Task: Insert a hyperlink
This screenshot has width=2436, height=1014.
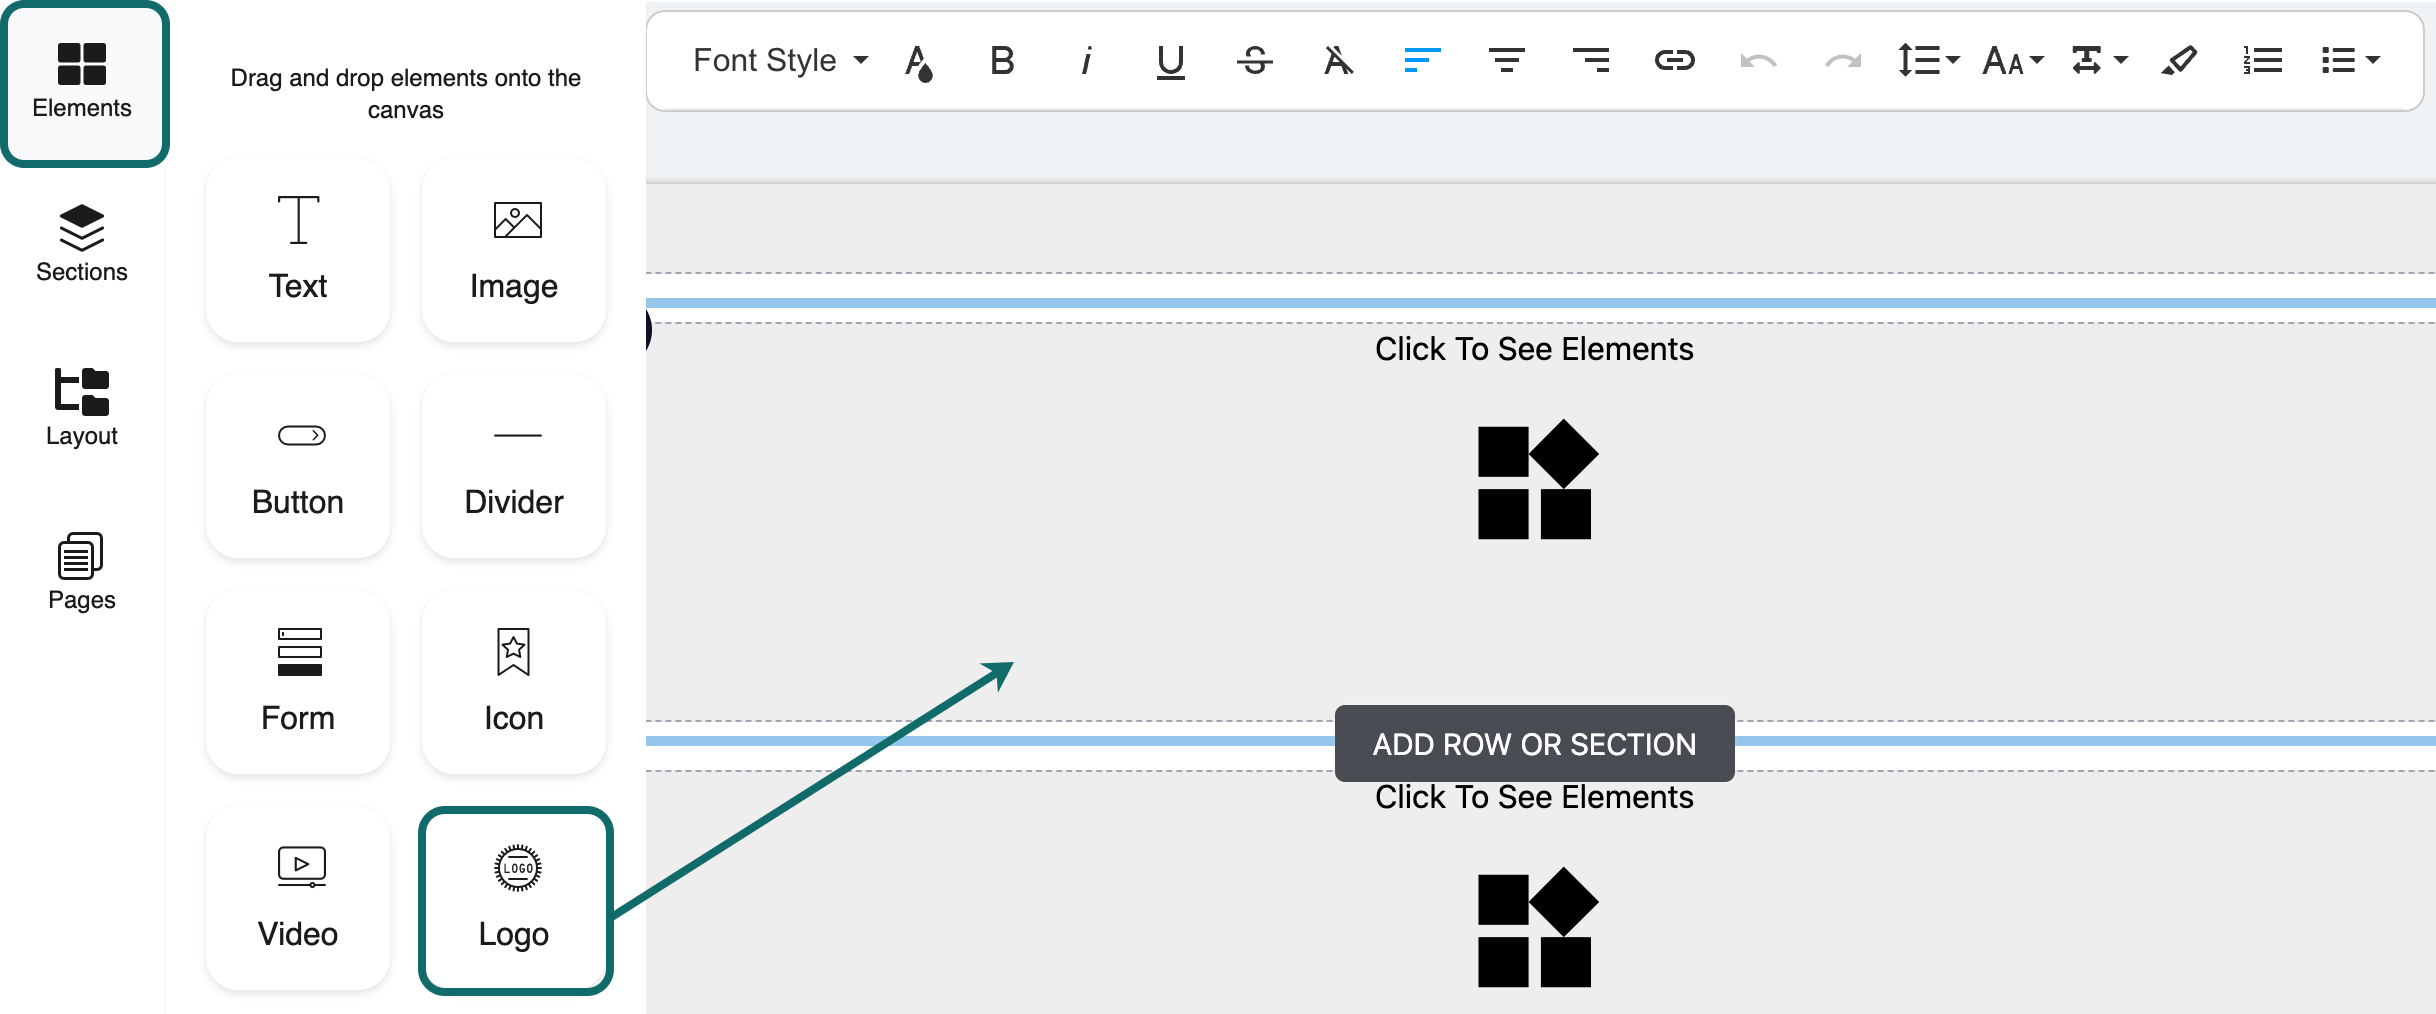Action: click(1674, 61)
